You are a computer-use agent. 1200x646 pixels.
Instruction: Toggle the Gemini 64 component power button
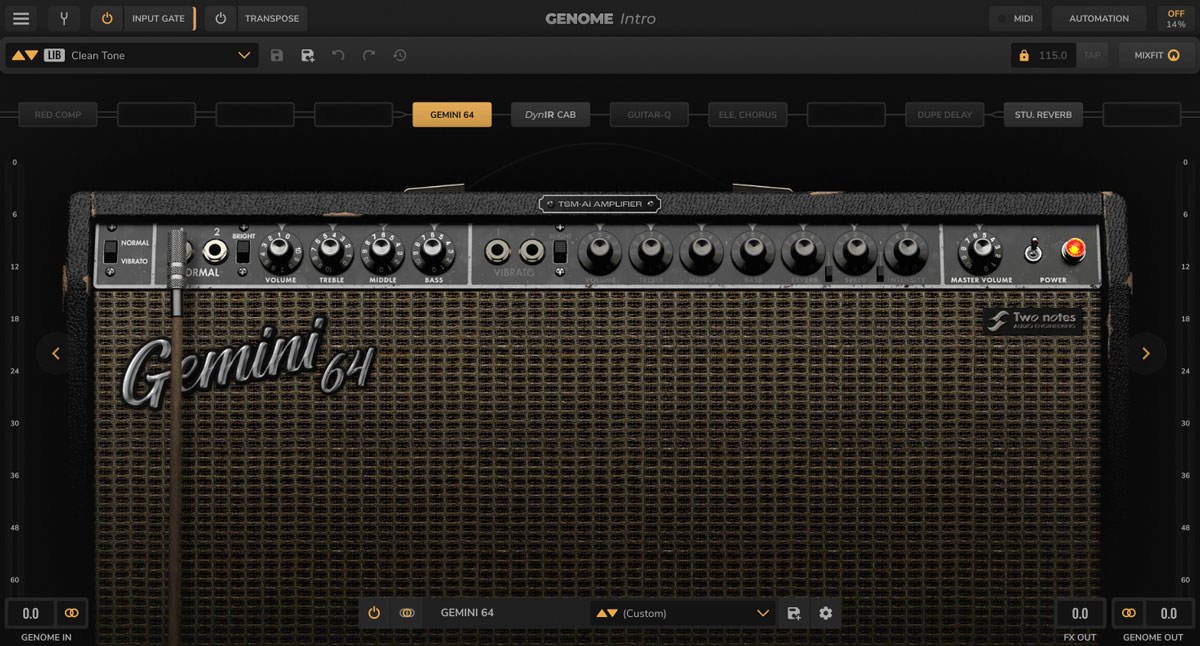point(374,613)
